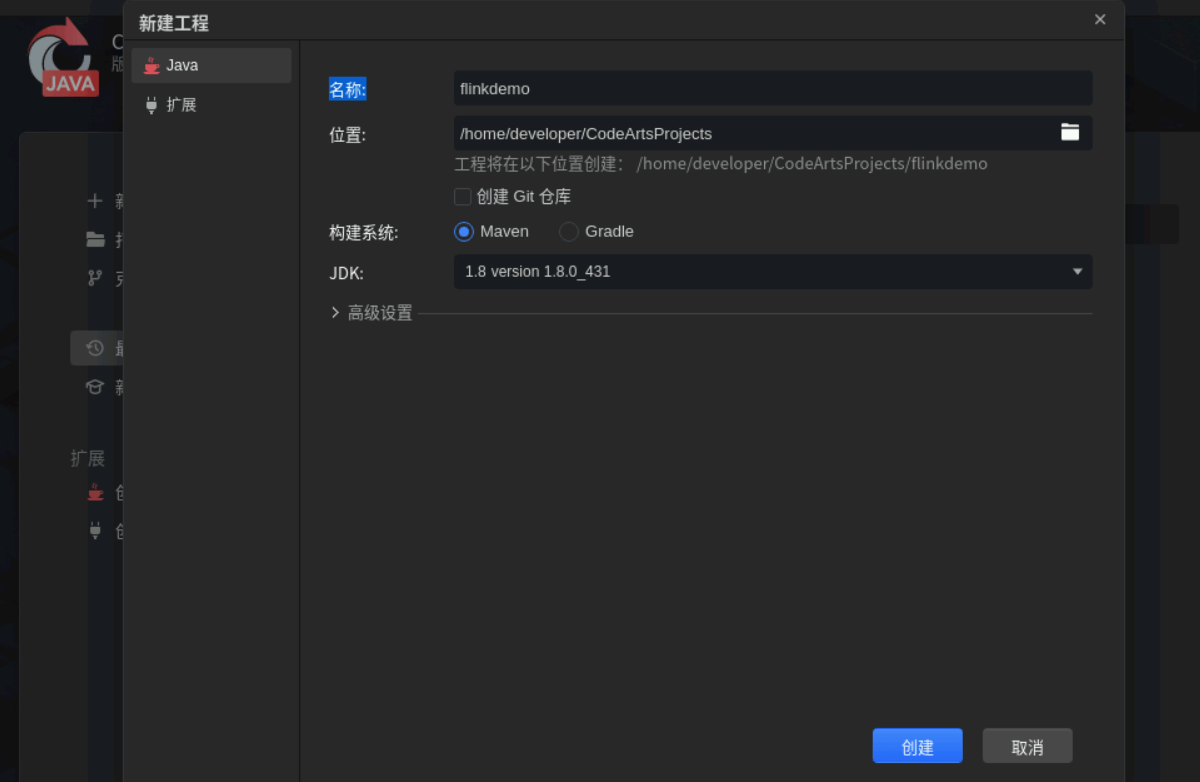Select the Java project type
1200x782 pixels.
coord(211,65)
